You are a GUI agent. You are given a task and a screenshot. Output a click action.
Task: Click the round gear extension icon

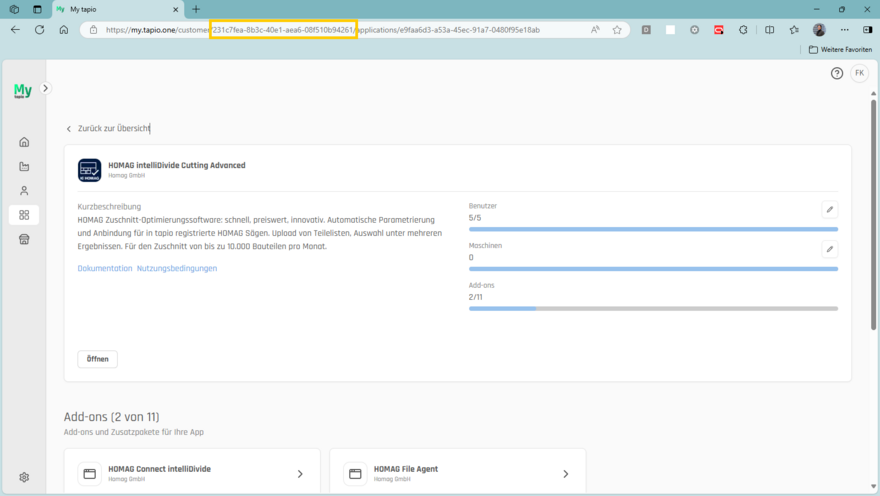coord(694,30)
